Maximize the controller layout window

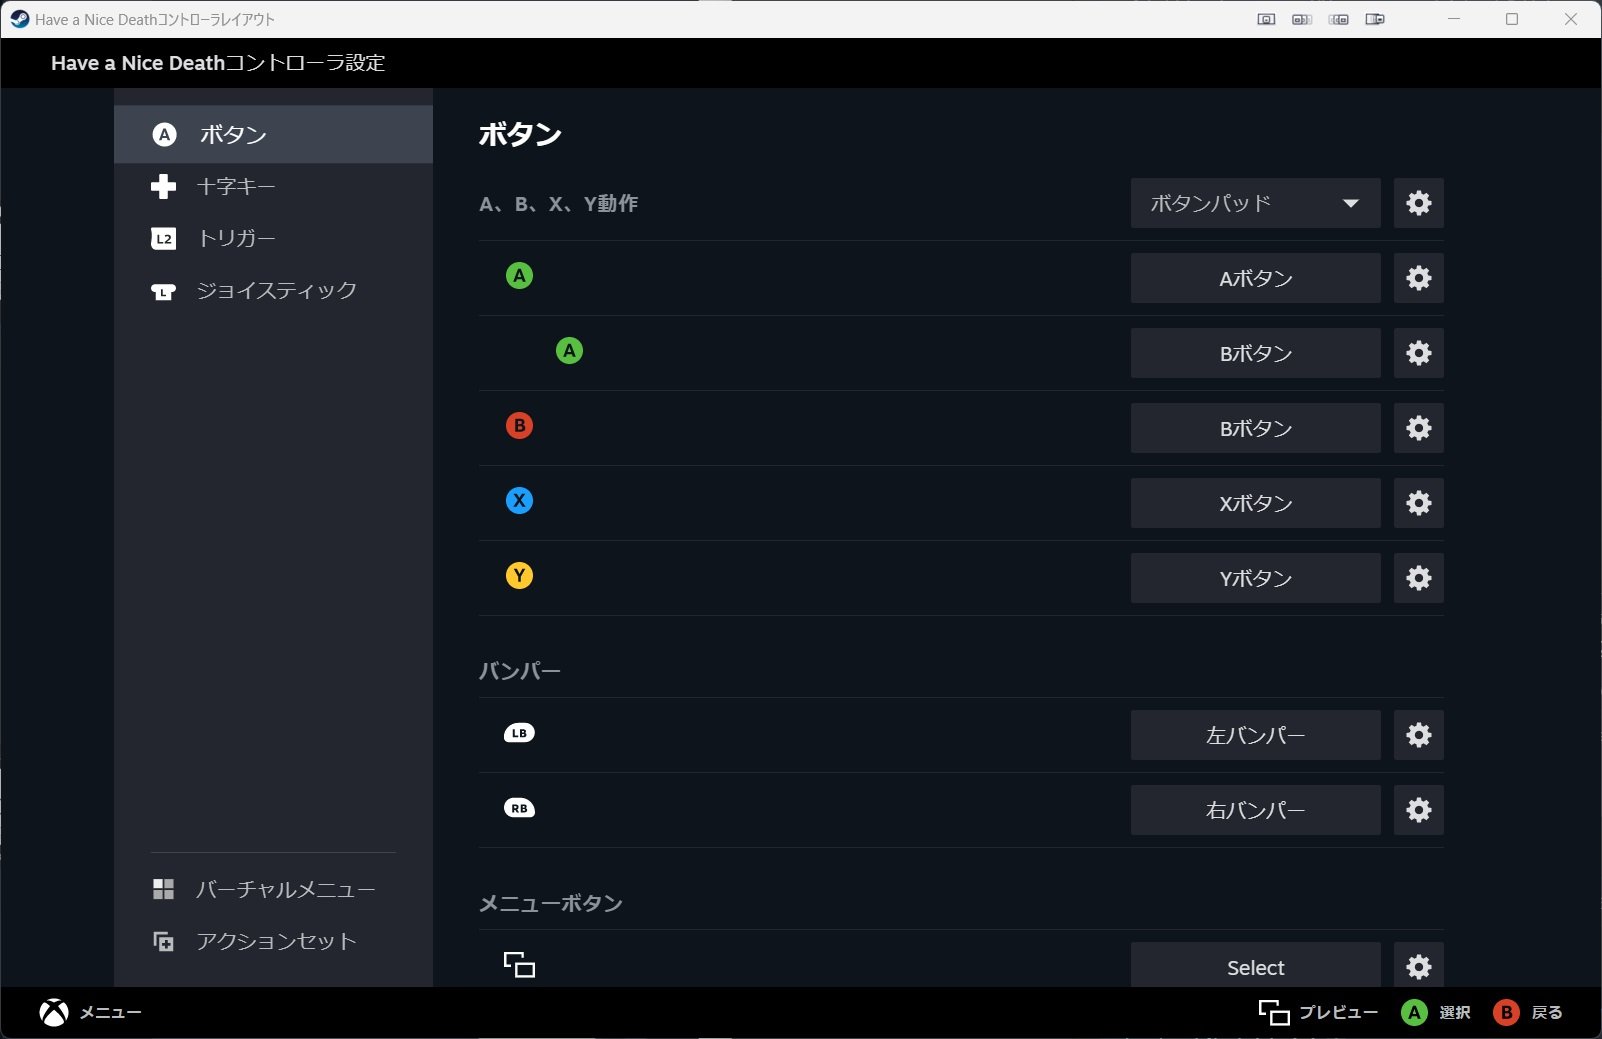click(1512, 19)
